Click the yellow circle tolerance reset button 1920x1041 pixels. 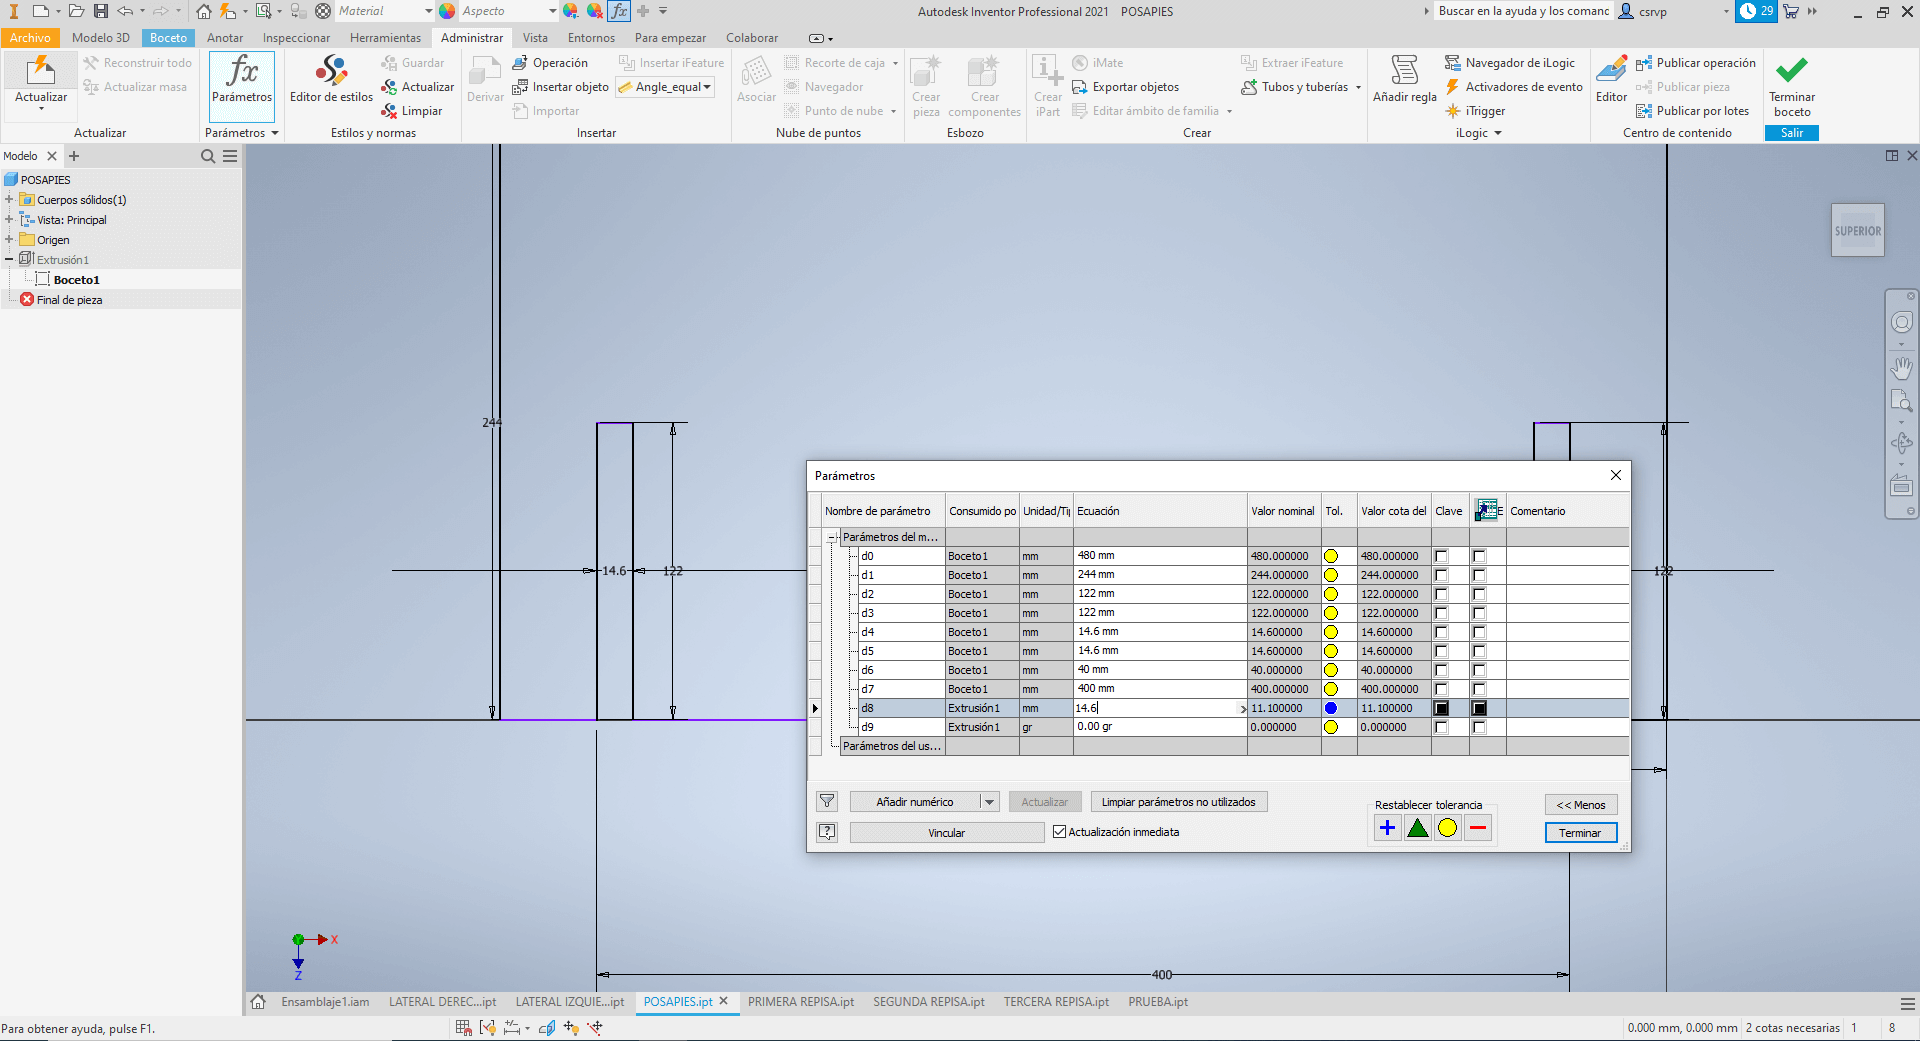click(x=1447, y=828)
